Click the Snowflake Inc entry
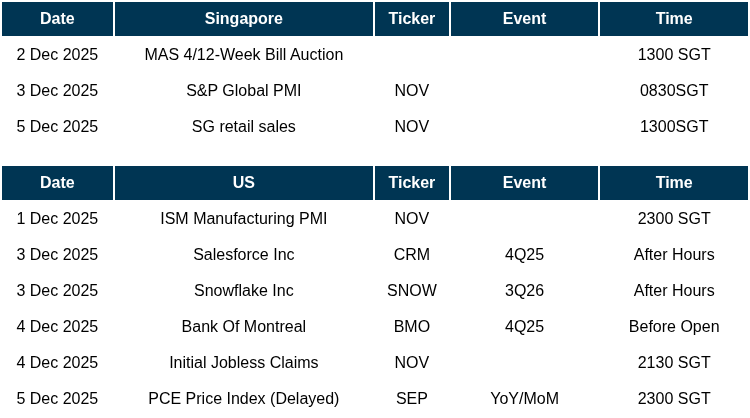 point(243,291)
